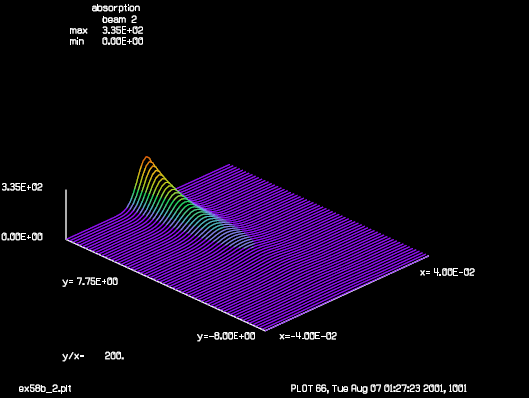Click the 0.00E+00 vertical axis label
This screenshot has height=398, width=529.
pos(22,237)
